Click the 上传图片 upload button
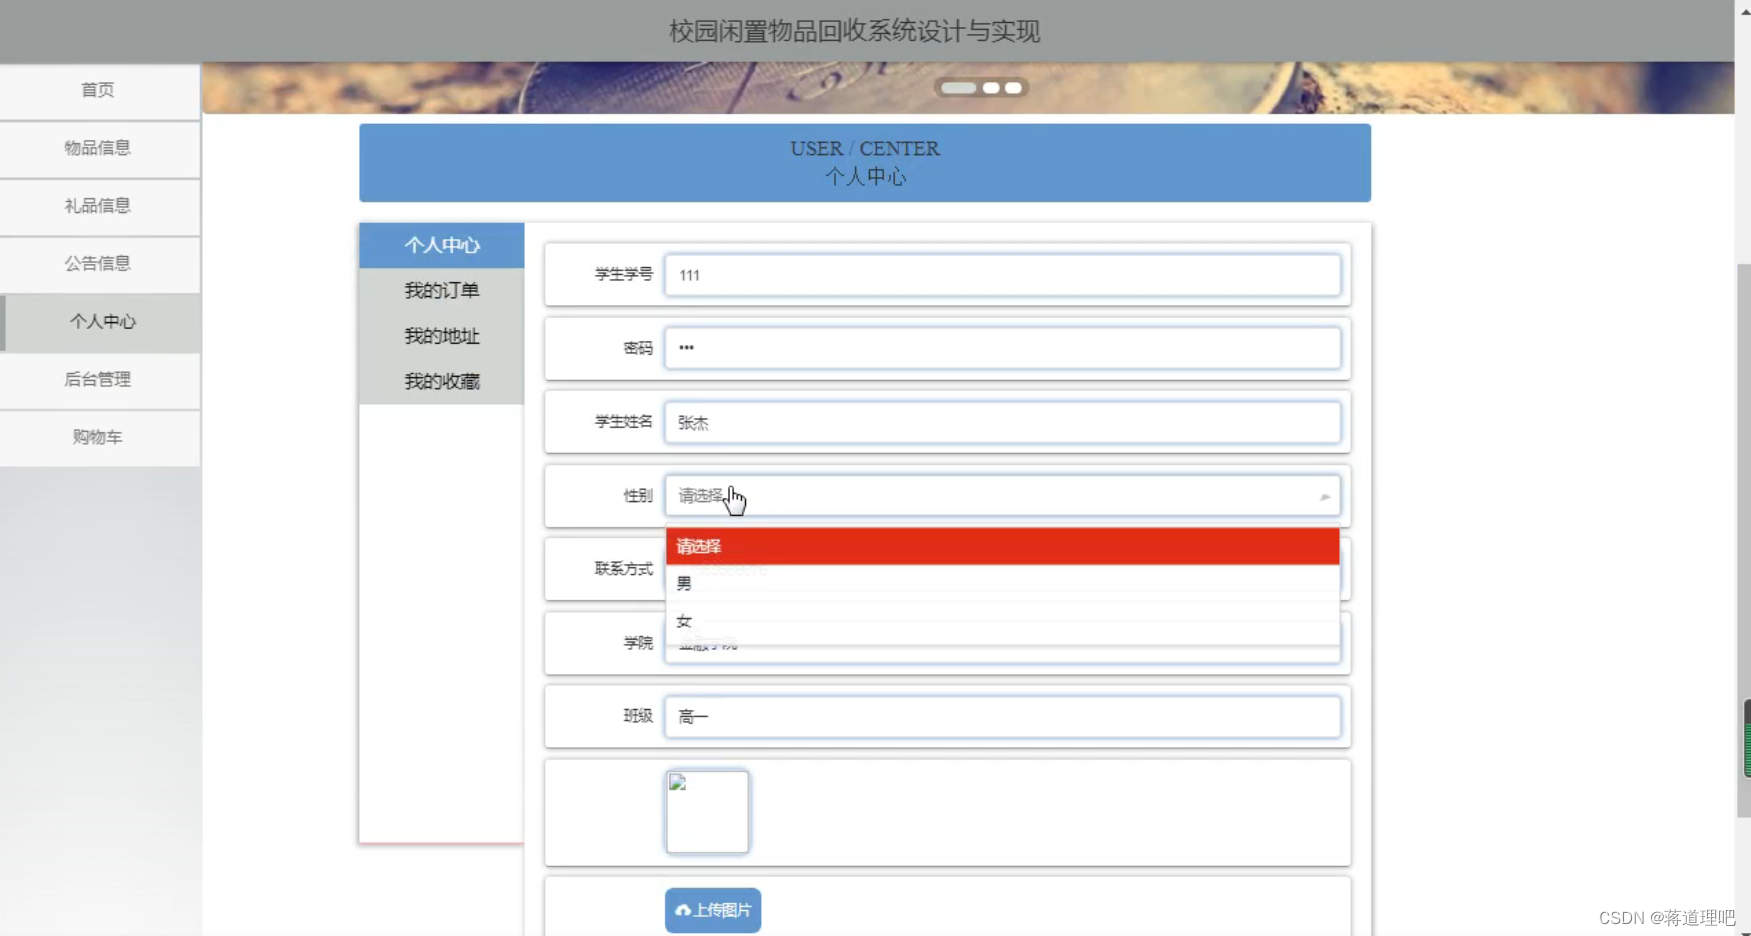 (712, 910)
